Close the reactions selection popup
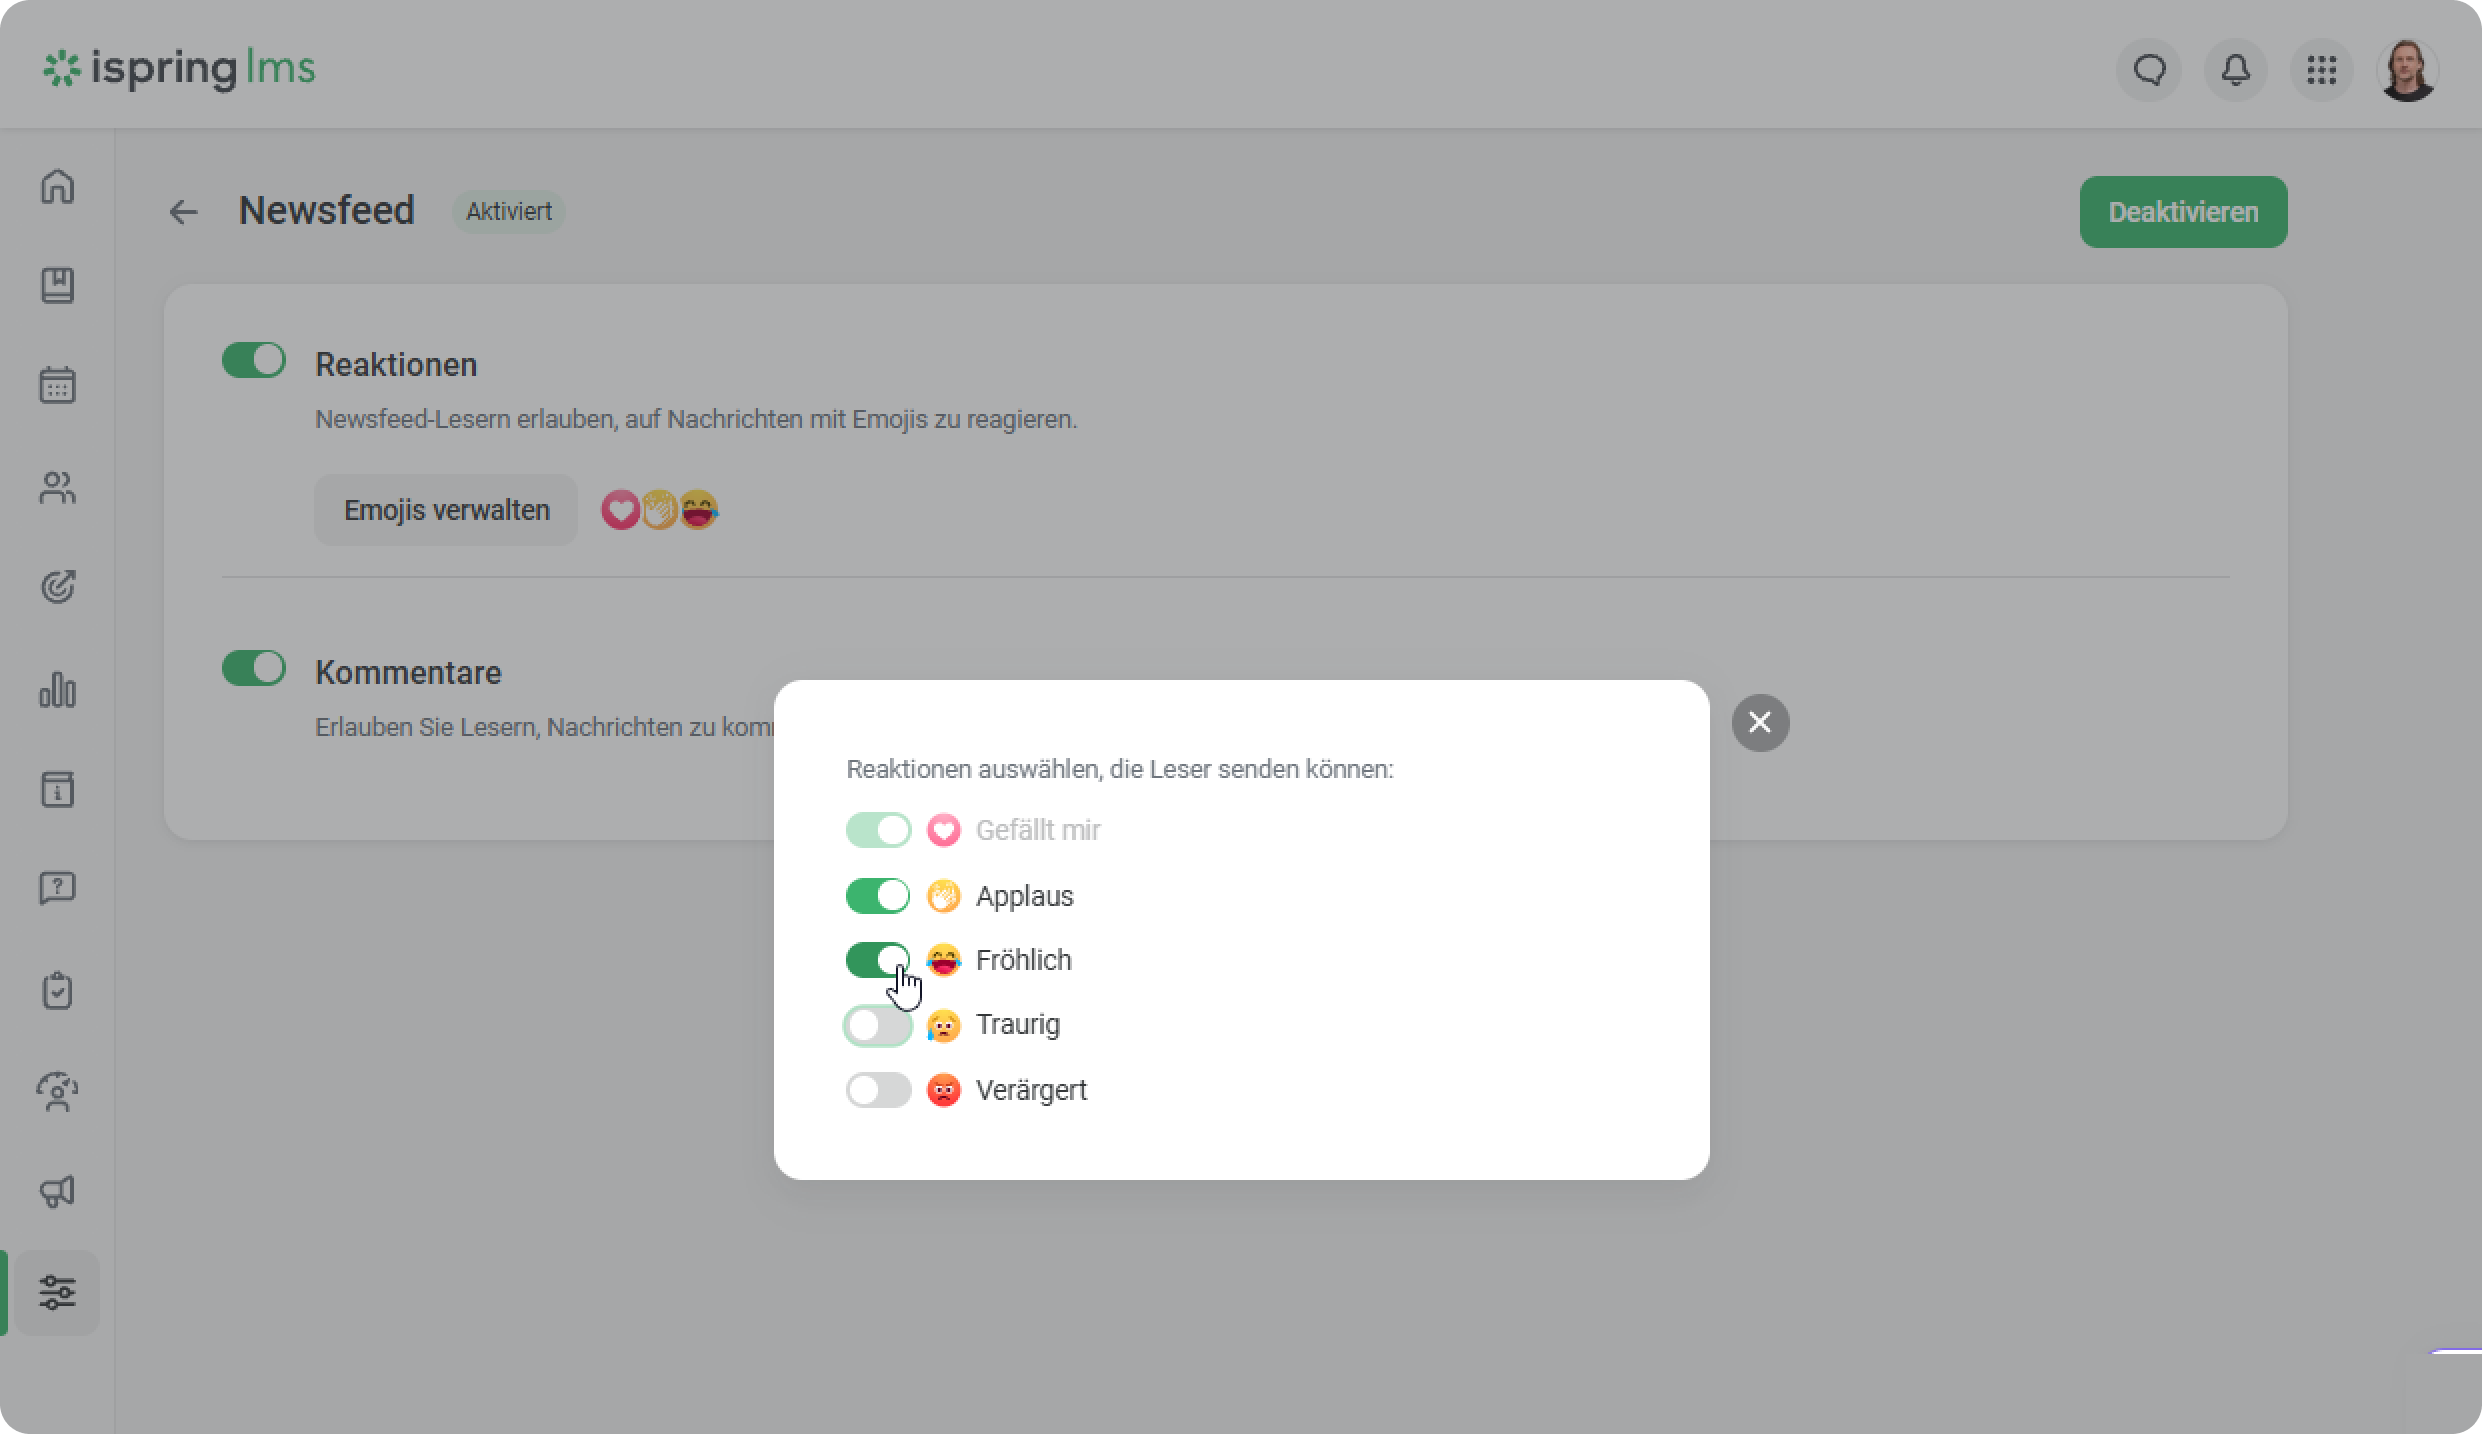 (x=1760, y=722)
